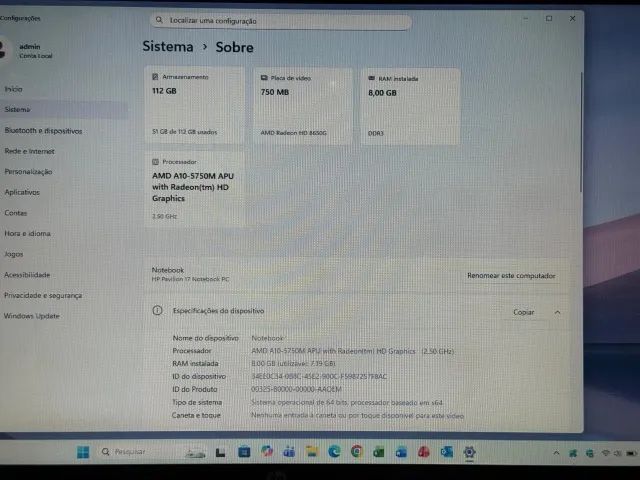This screenshot has height=480, width=640.
Task: Open the Windows Start menu
Action: (x=83, y=452)
